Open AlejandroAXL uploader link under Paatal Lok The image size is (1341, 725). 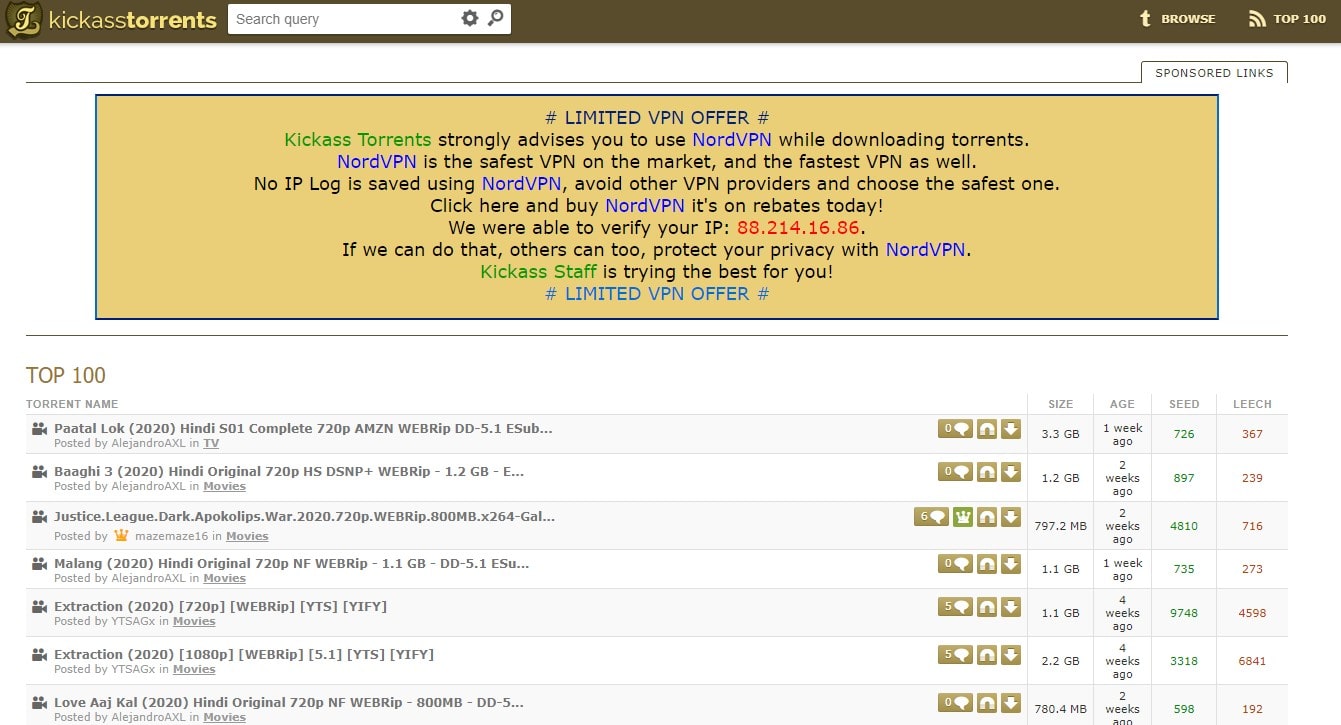click(x=148, y=443)
